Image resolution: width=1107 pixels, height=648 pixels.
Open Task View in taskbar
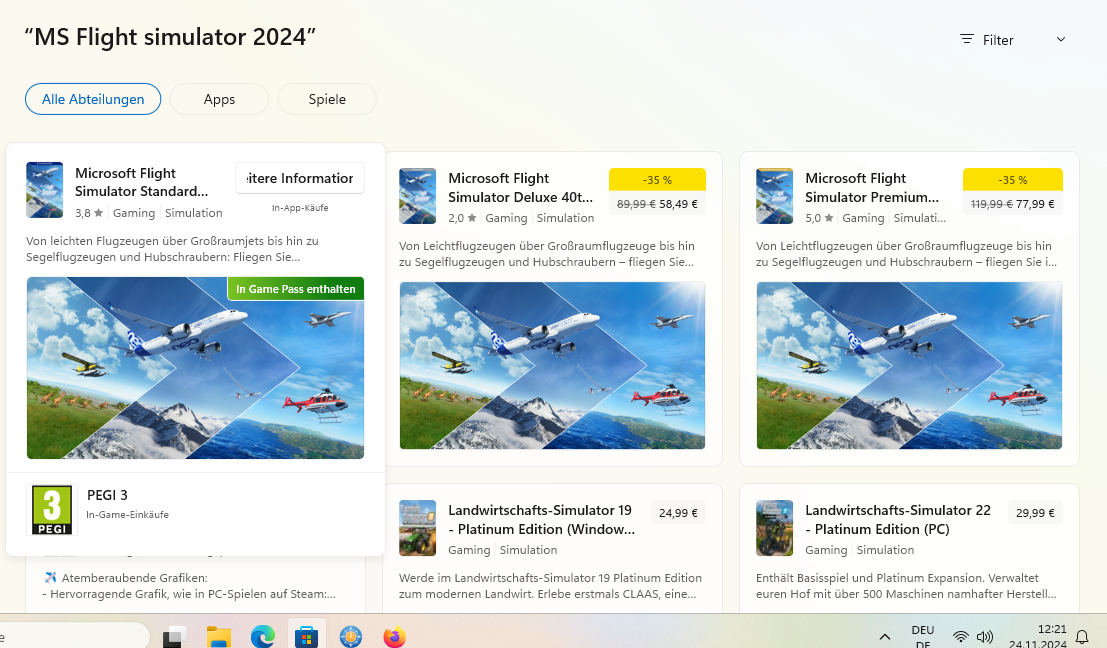tap(174, 637)
